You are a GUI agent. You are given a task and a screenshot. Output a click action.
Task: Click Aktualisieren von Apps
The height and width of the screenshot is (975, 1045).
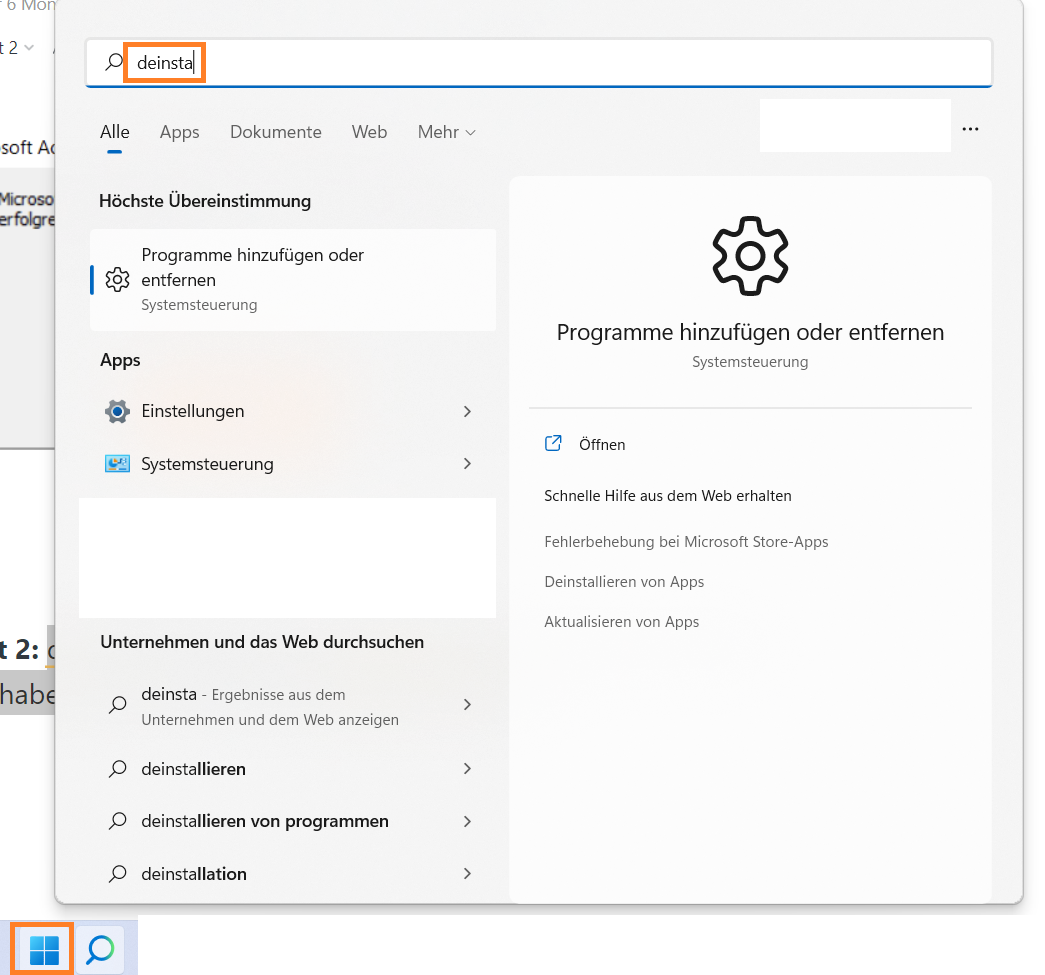coord(621,621)
